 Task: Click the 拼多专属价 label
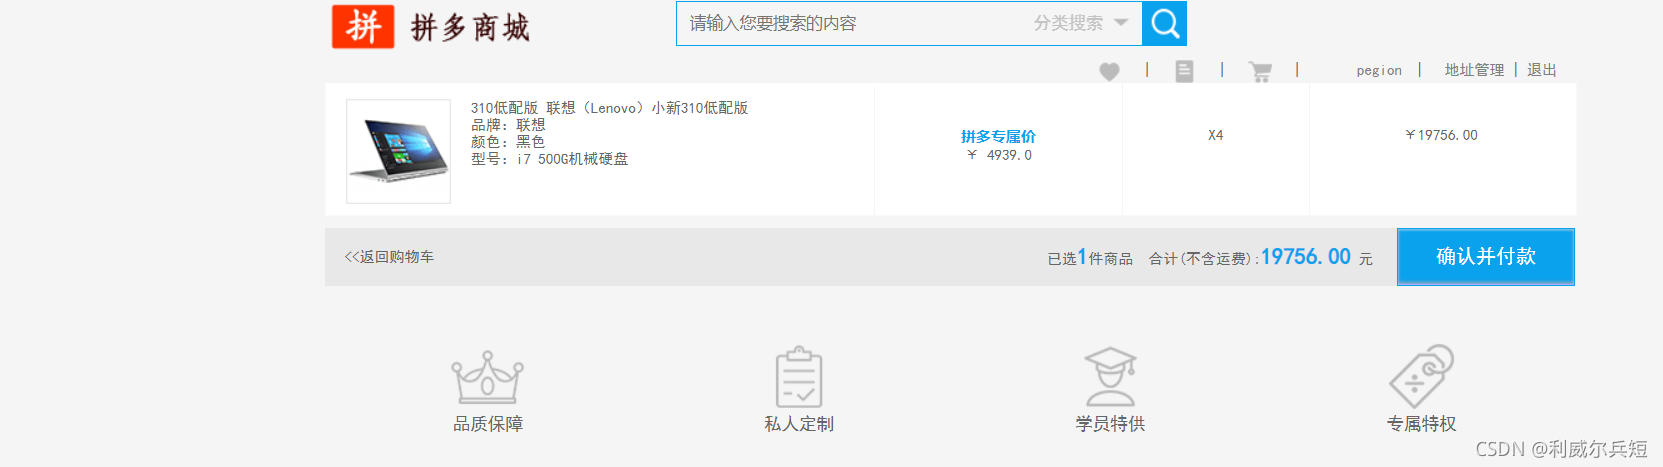998,137
